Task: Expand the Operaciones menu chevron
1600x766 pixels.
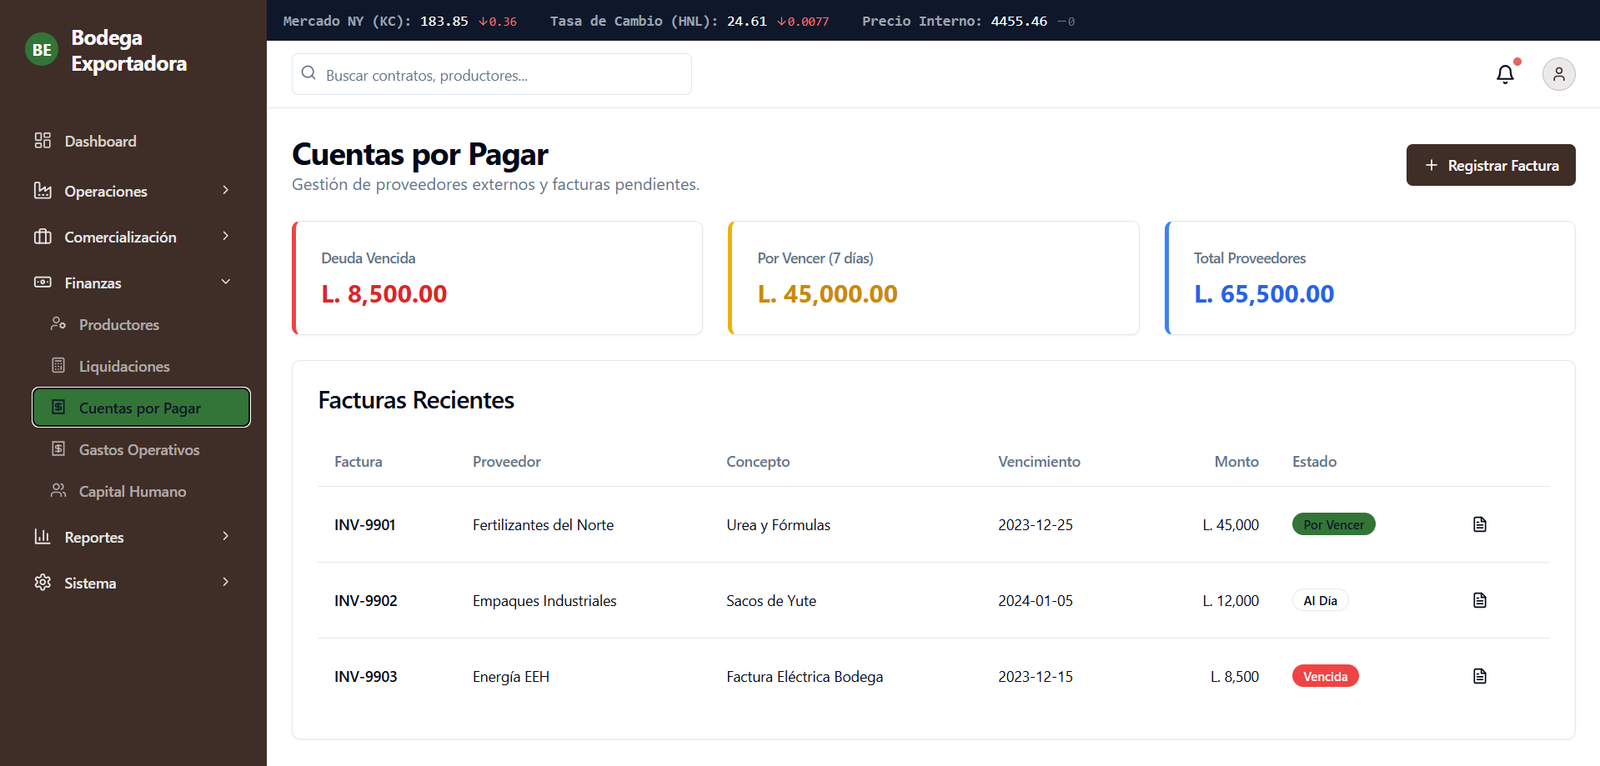Action: pos(225,190)
